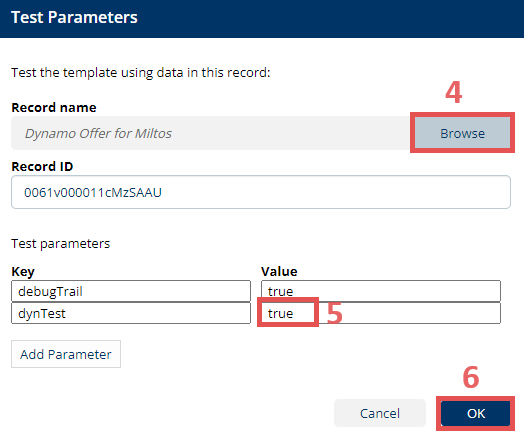Click the Browse button for Record name

pyautogui.click(x=462, y=133)
